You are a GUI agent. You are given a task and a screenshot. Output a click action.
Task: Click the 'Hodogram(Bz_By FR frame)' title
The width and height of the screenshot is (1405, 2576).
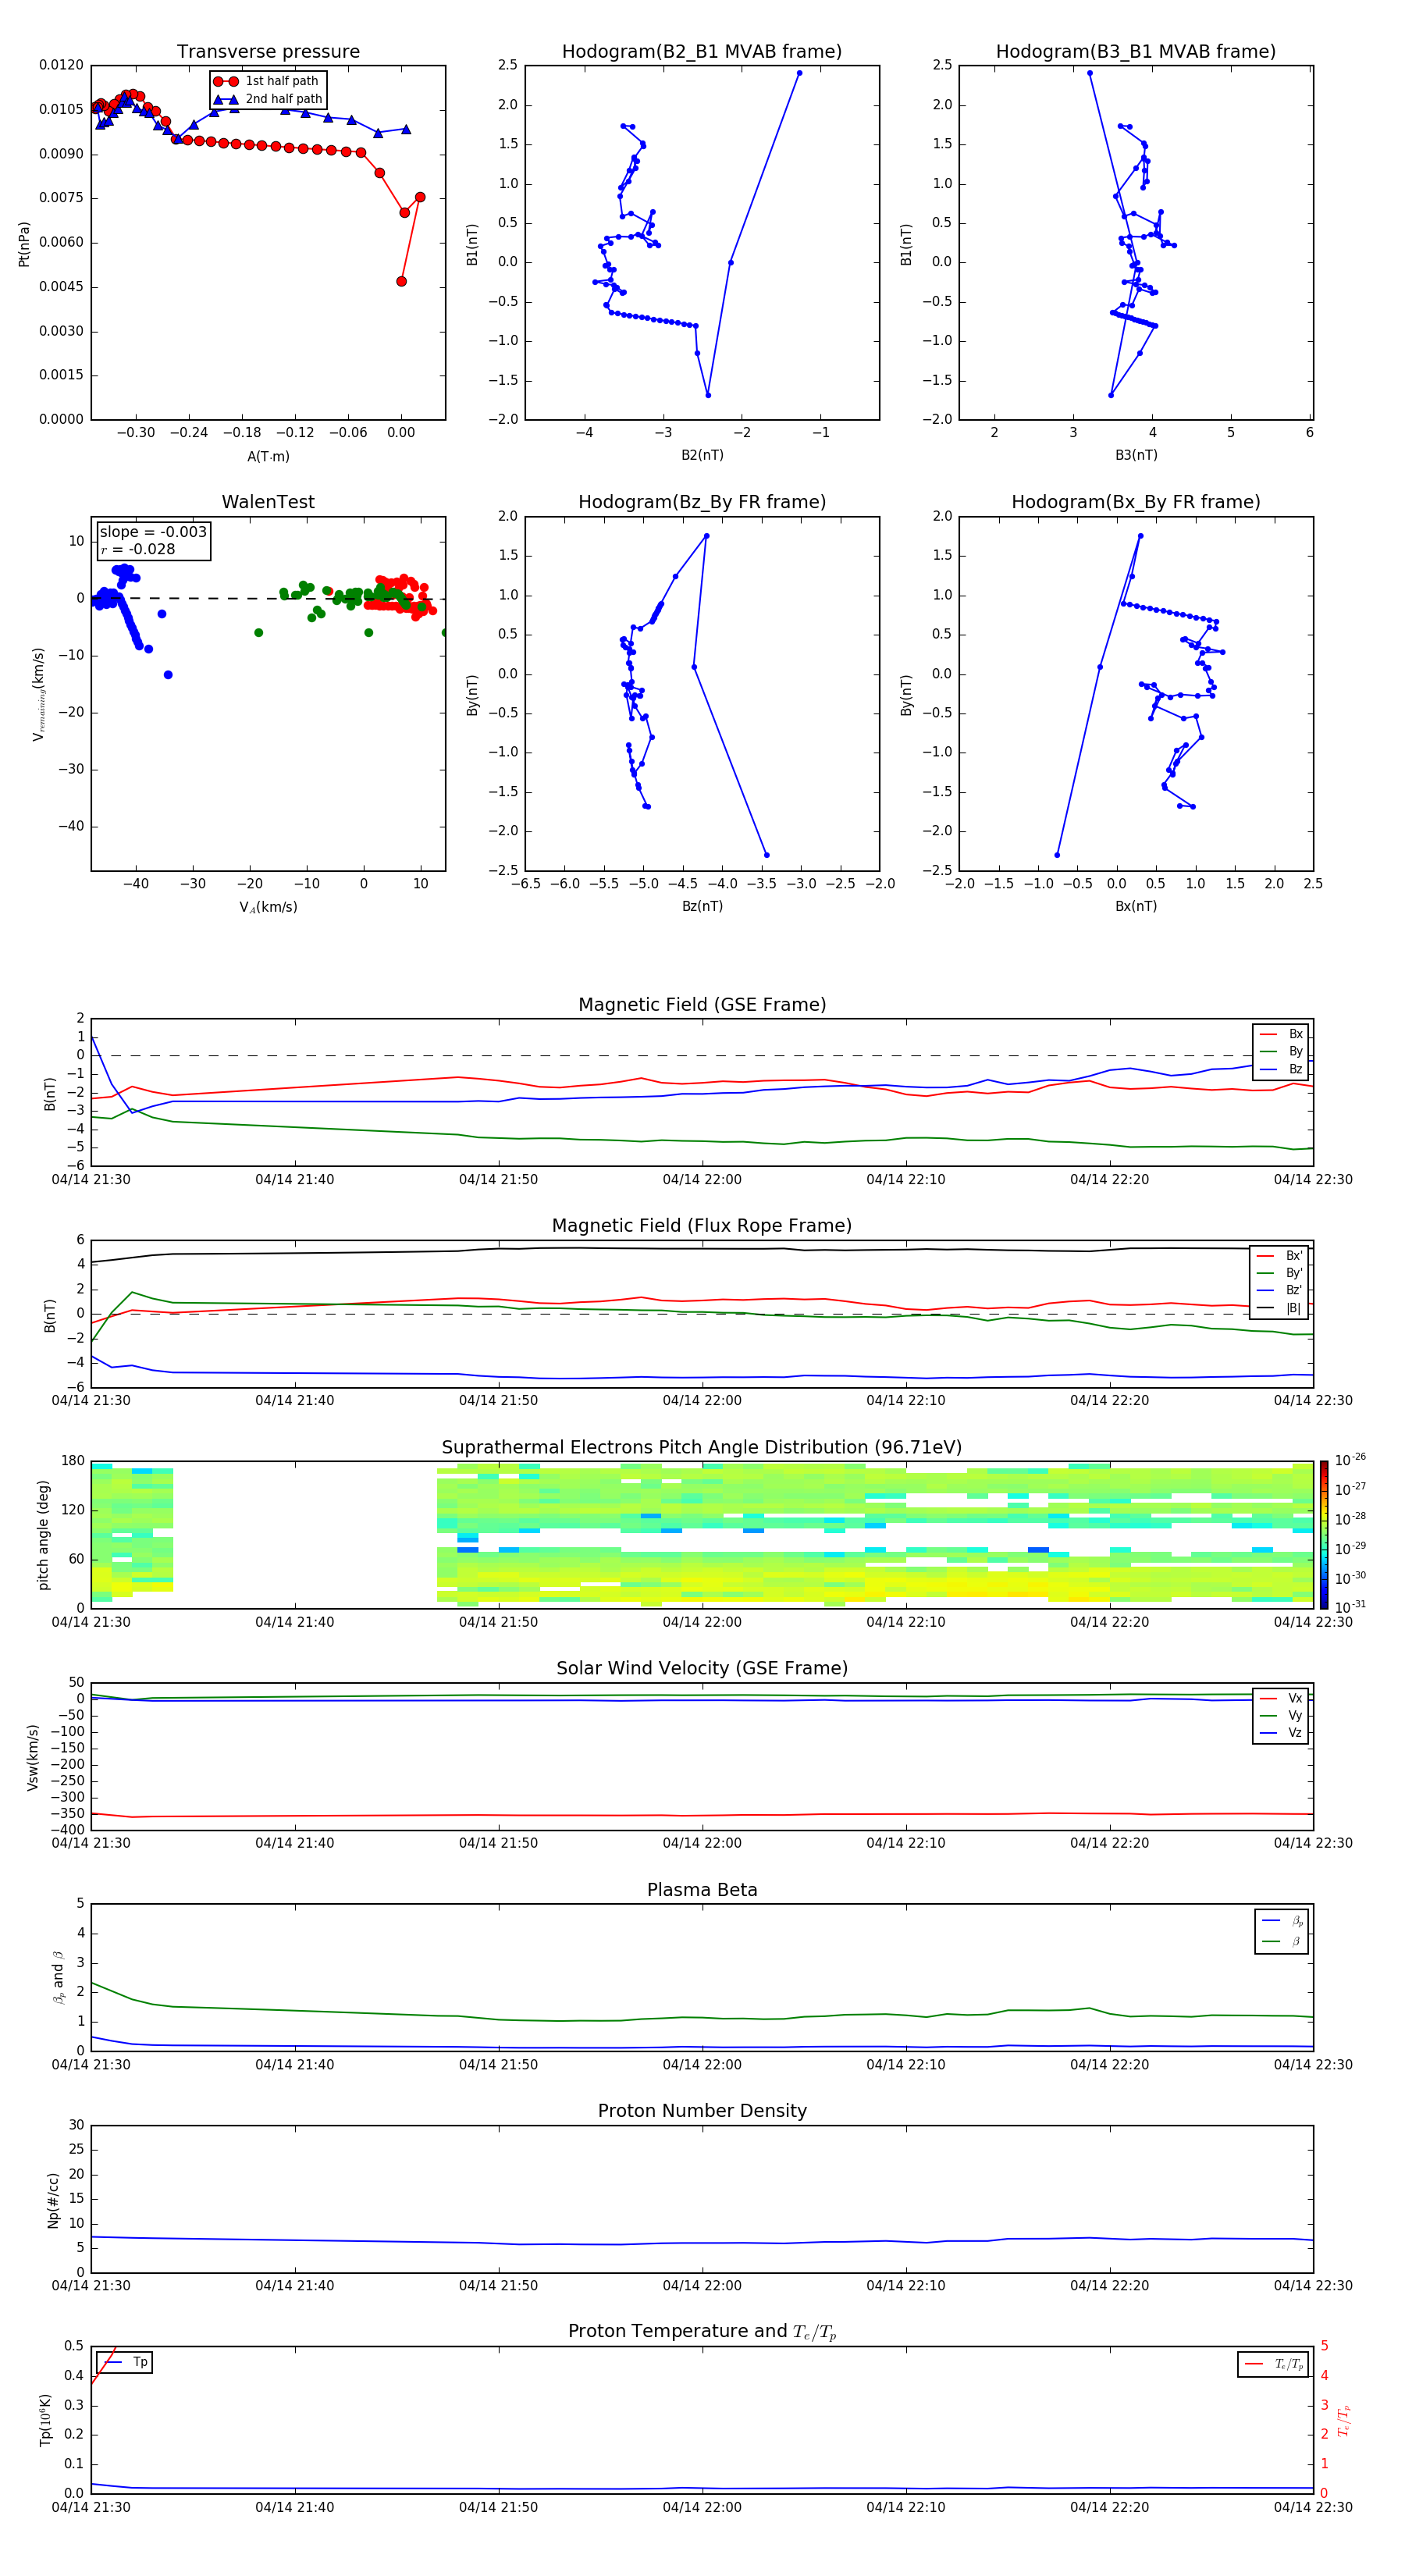(x=702, y=502)
